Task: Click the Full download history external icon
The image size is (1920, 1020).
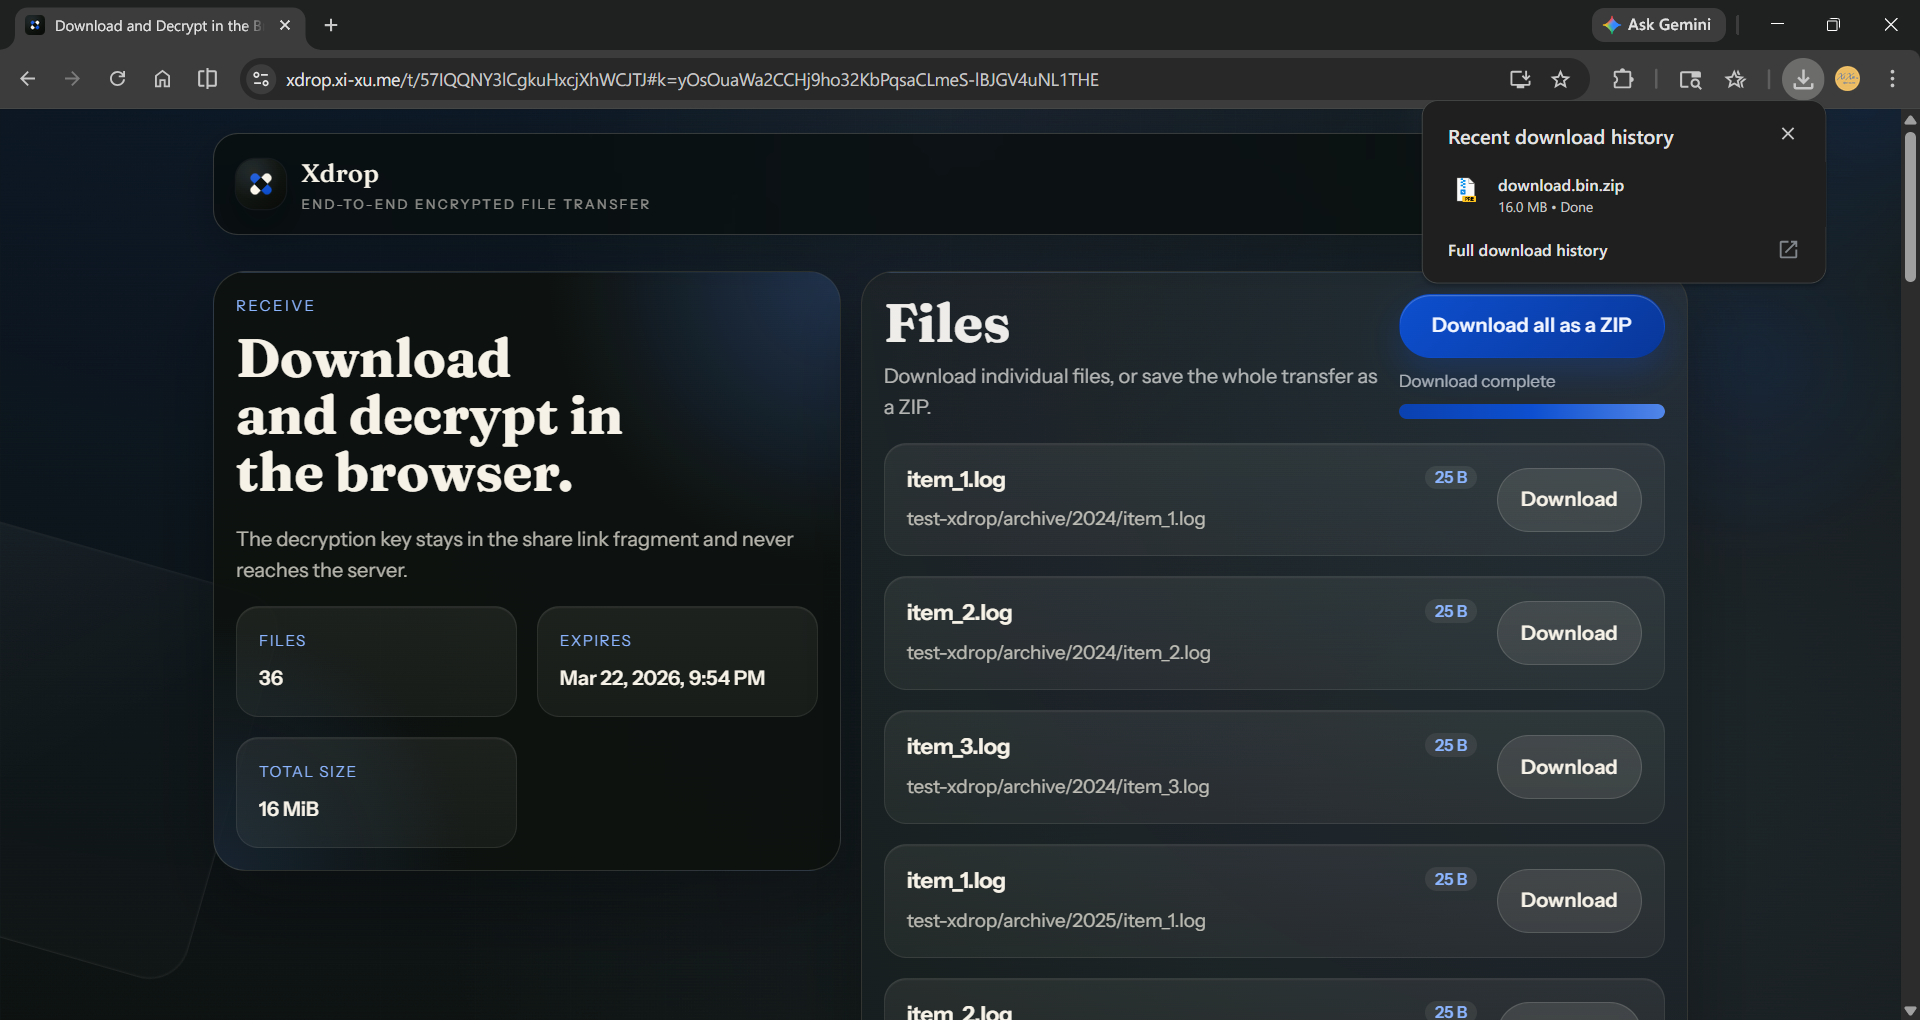Action: click(1788, 250)
